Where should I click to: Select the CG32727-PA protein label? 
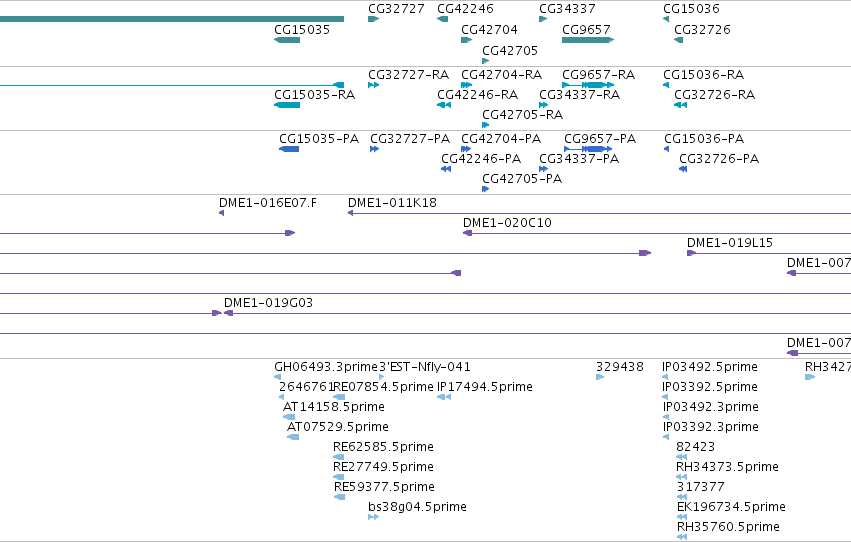(x=410, y=139)
